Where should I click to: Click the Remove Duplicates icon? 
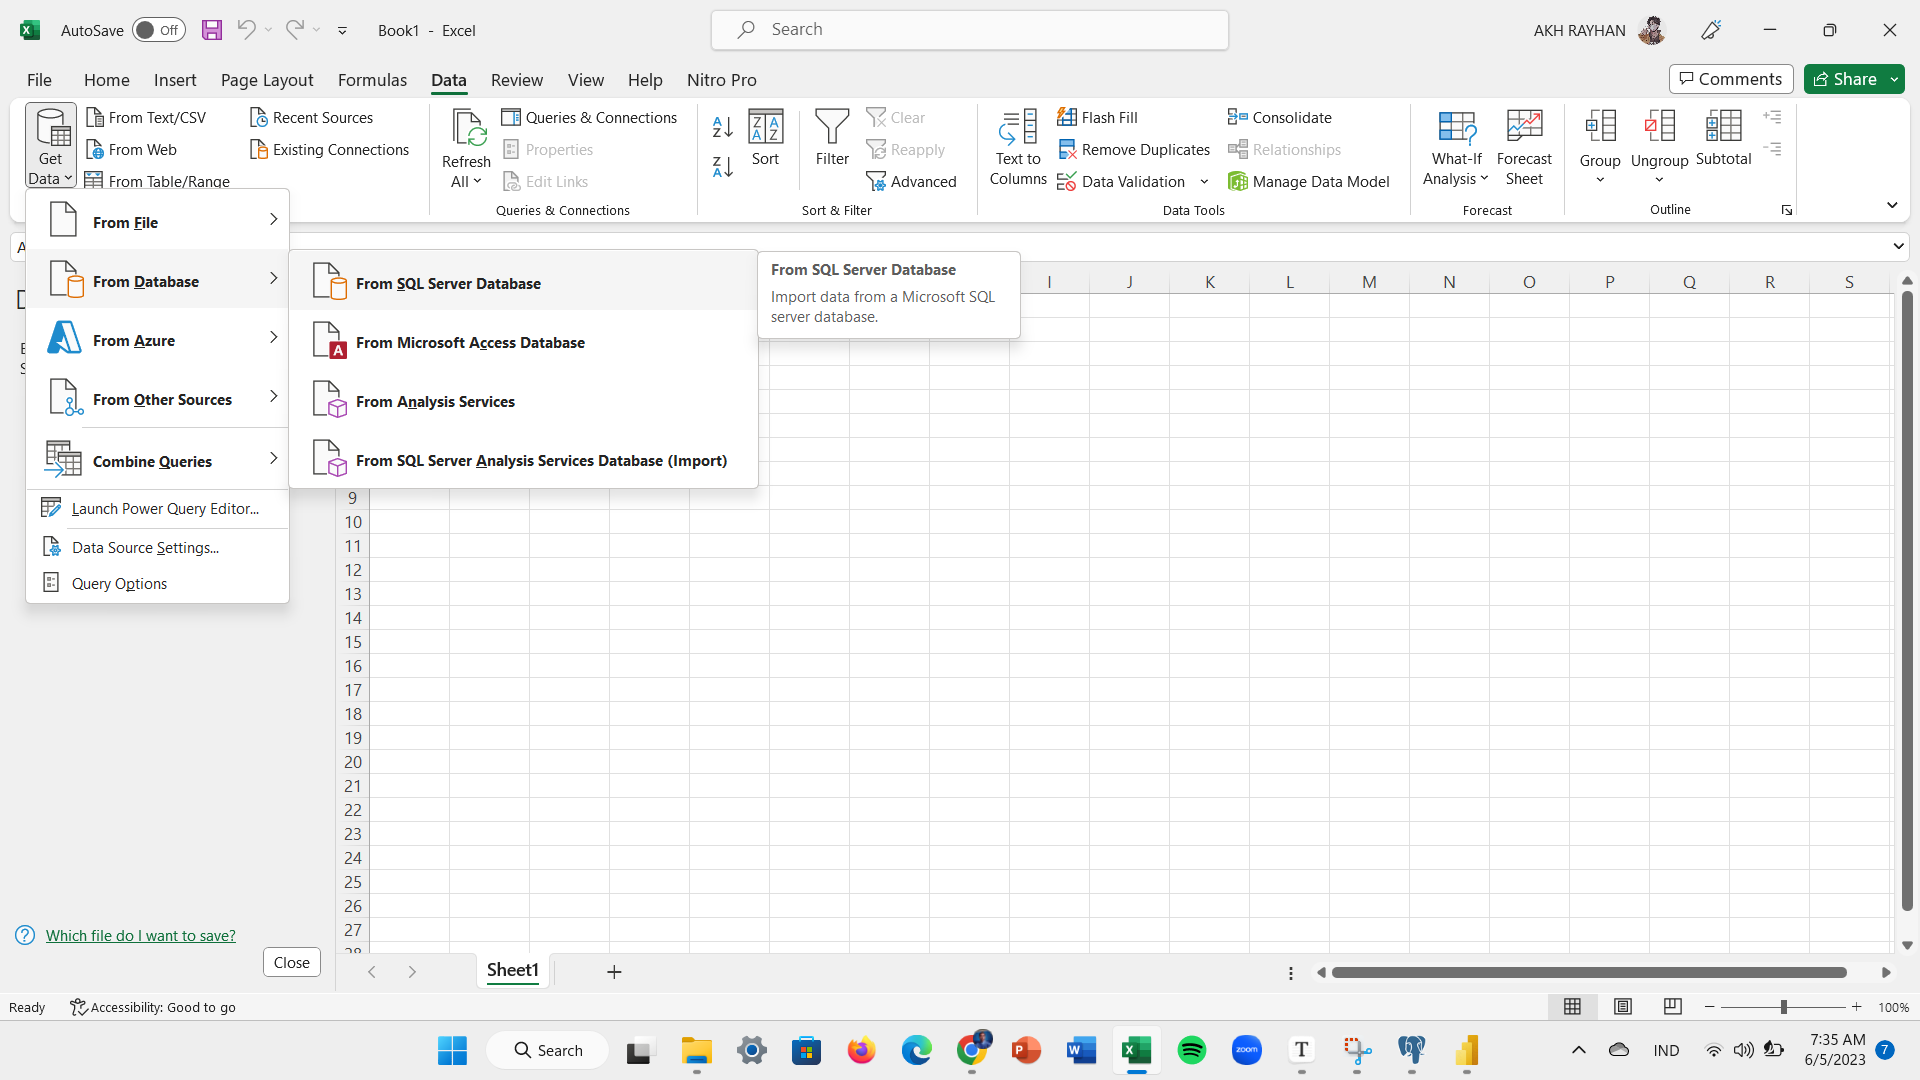click(1067, 150)
